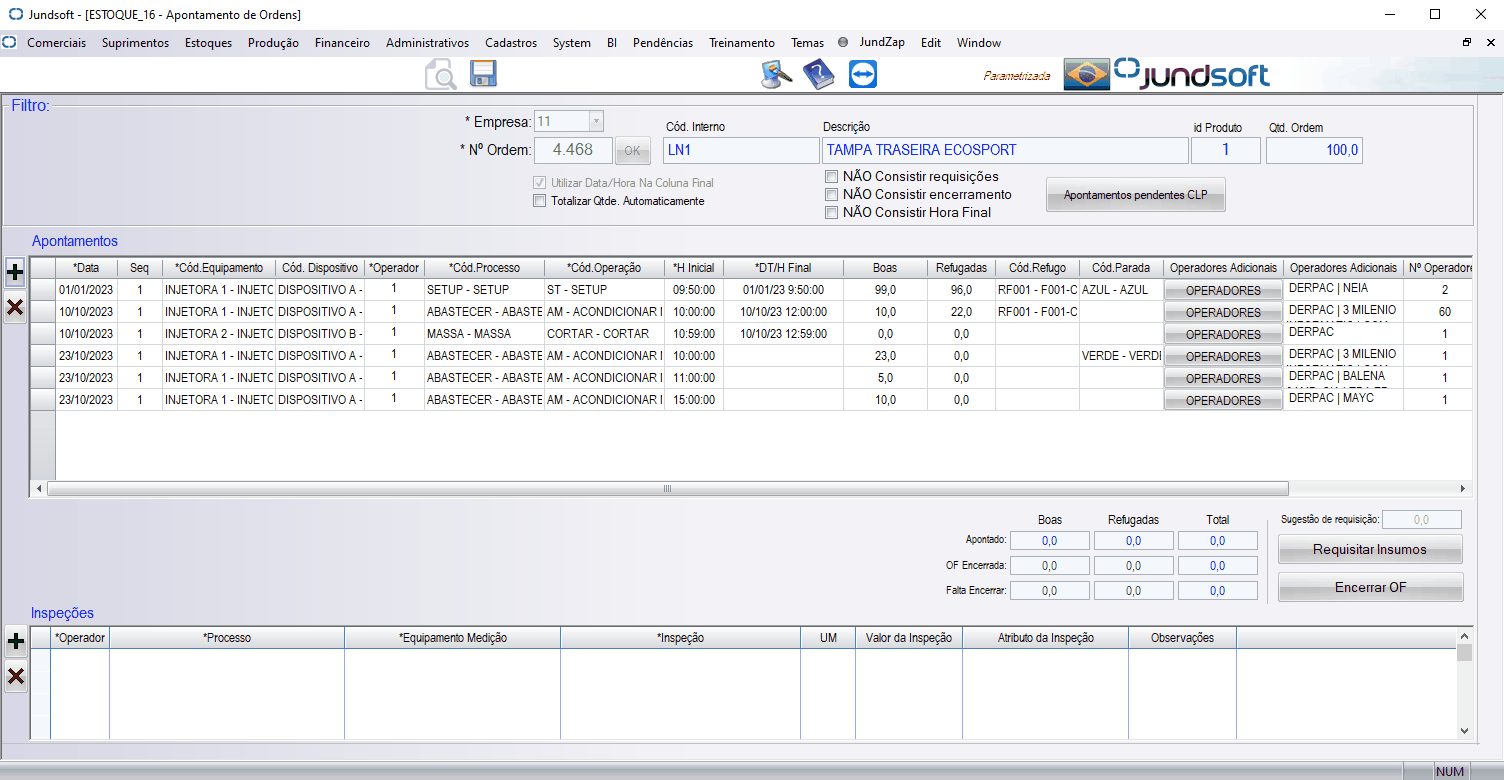Open the JundZap menu
The height and width of the screenshot is (780, 1504).
tap(882, 43)
